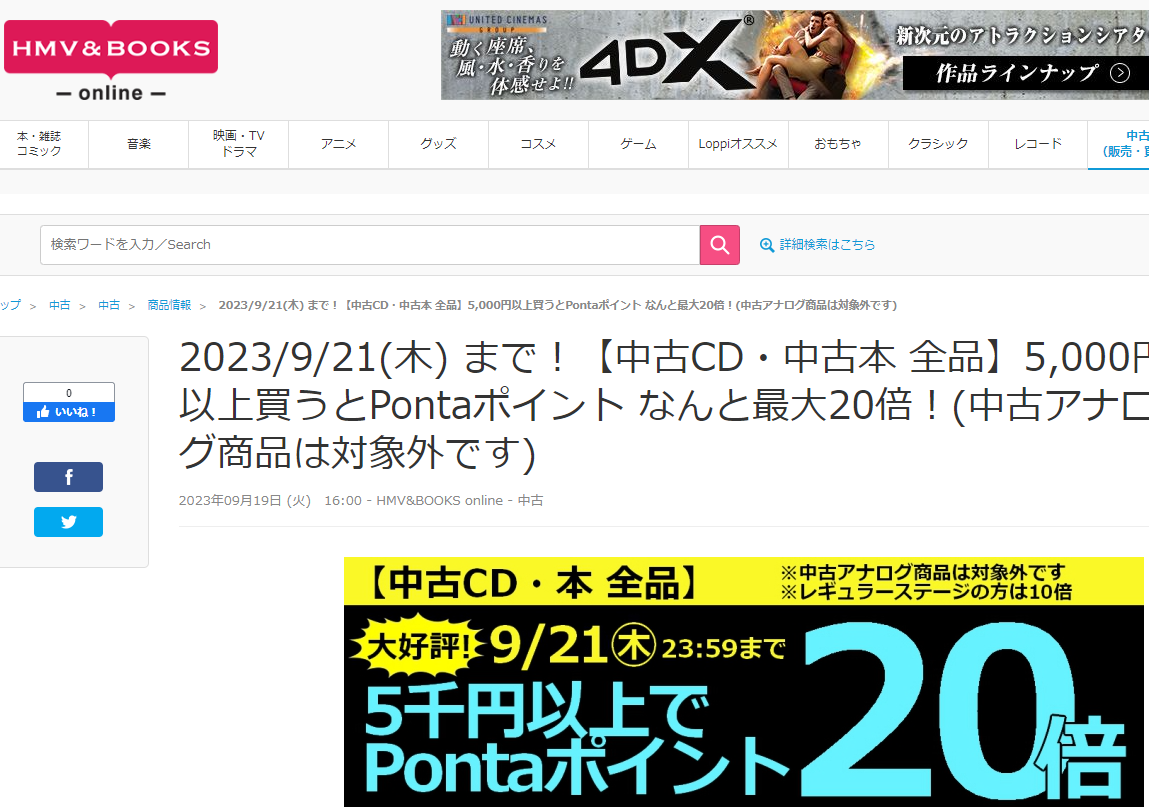Open the 音楽 category tab
The image size is (1149, 807).
click(138, 144)
